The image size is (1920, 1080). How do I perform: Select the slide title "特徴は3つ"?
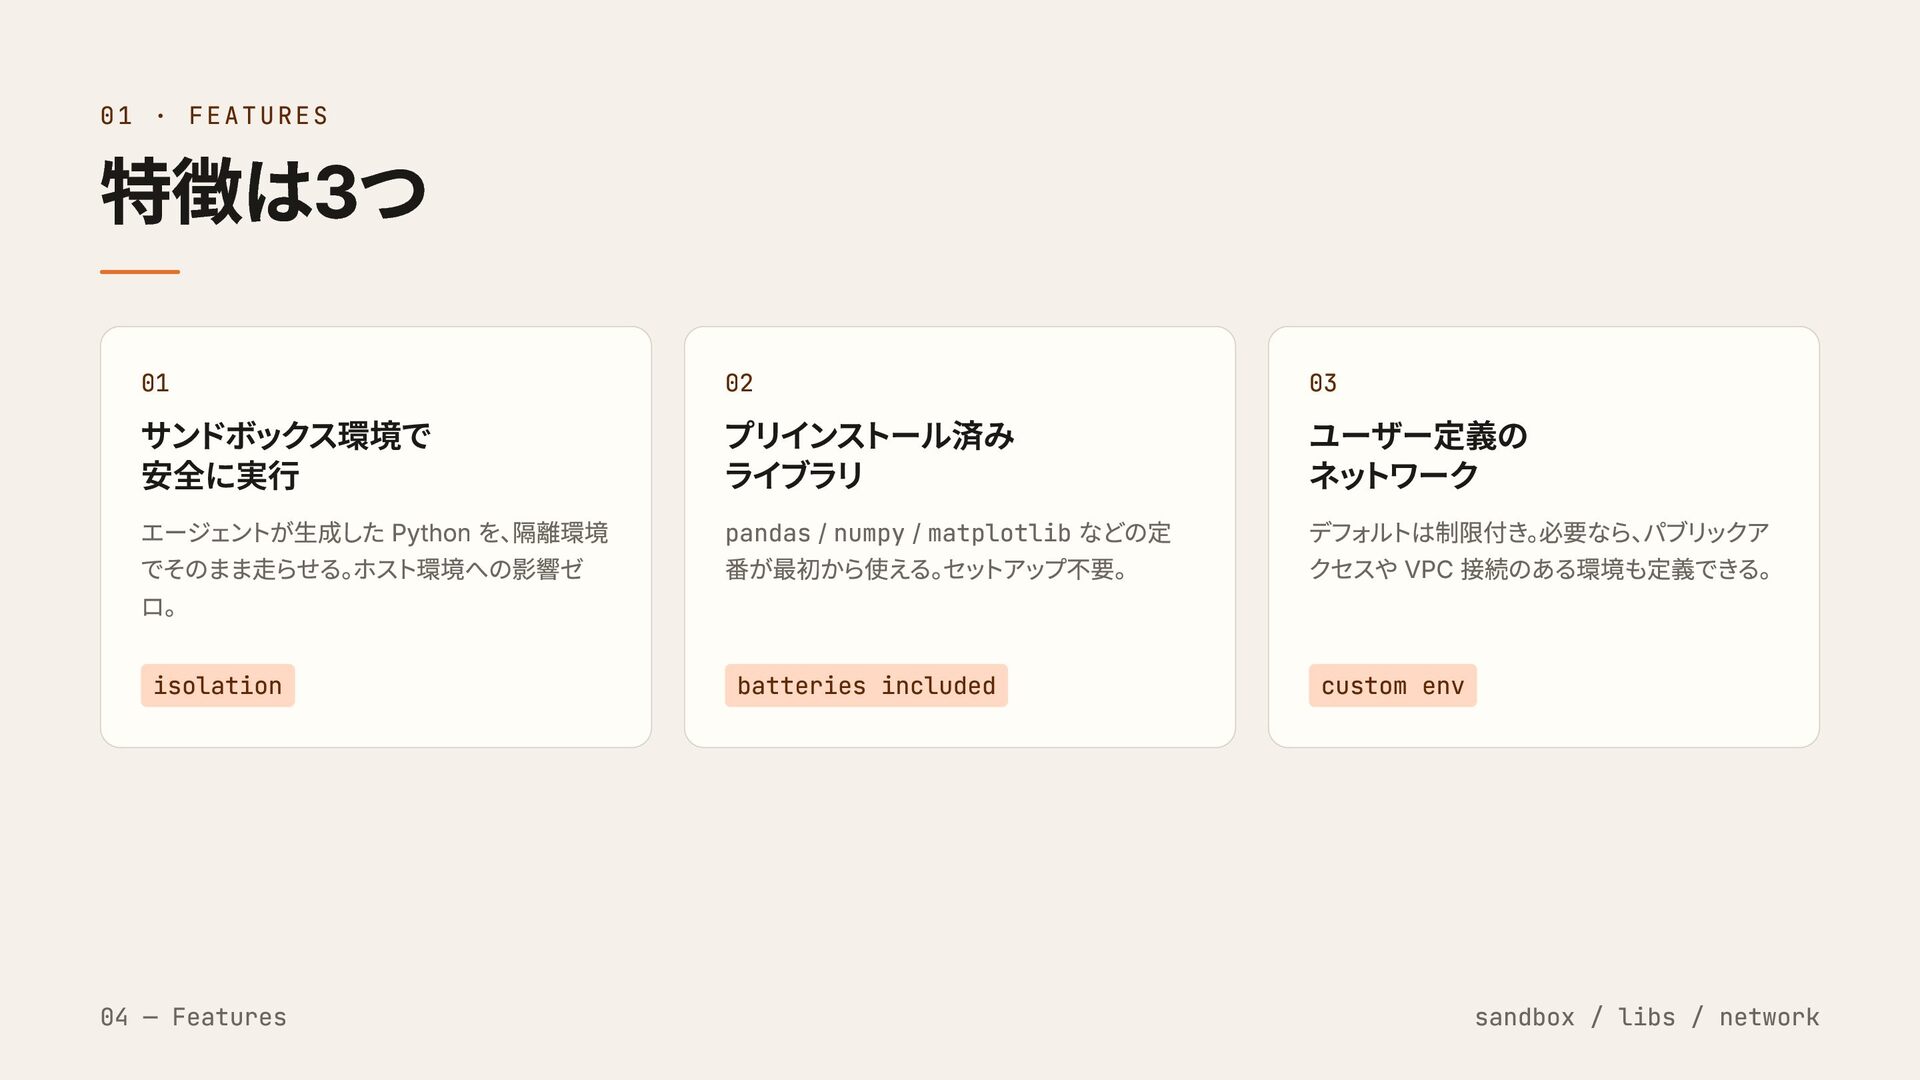tap(263, 191)
